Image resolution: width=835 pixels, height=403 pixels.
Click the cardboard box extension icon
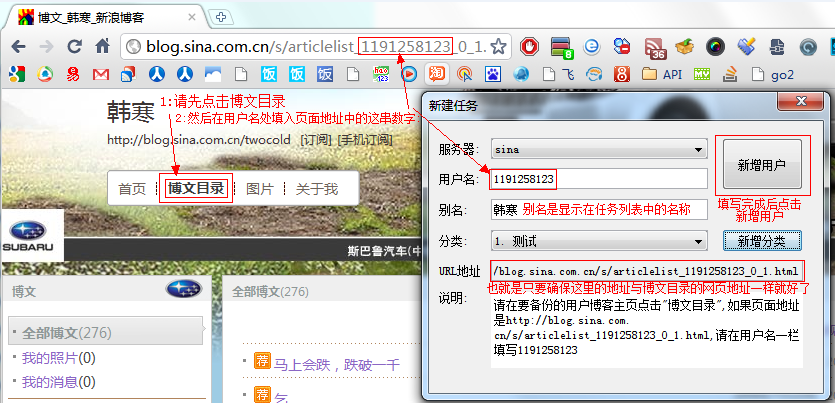point(684,47)
